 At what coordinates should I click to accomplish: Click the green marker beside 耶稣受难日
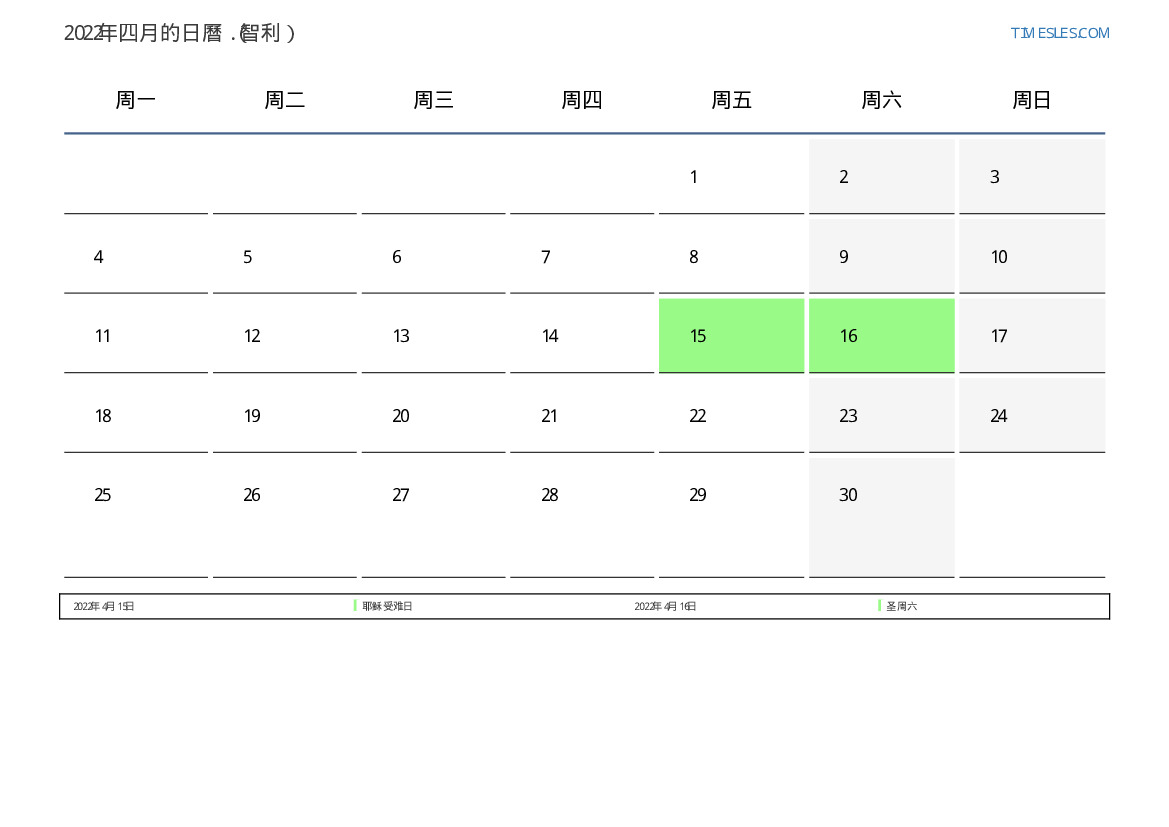point(355,606)
